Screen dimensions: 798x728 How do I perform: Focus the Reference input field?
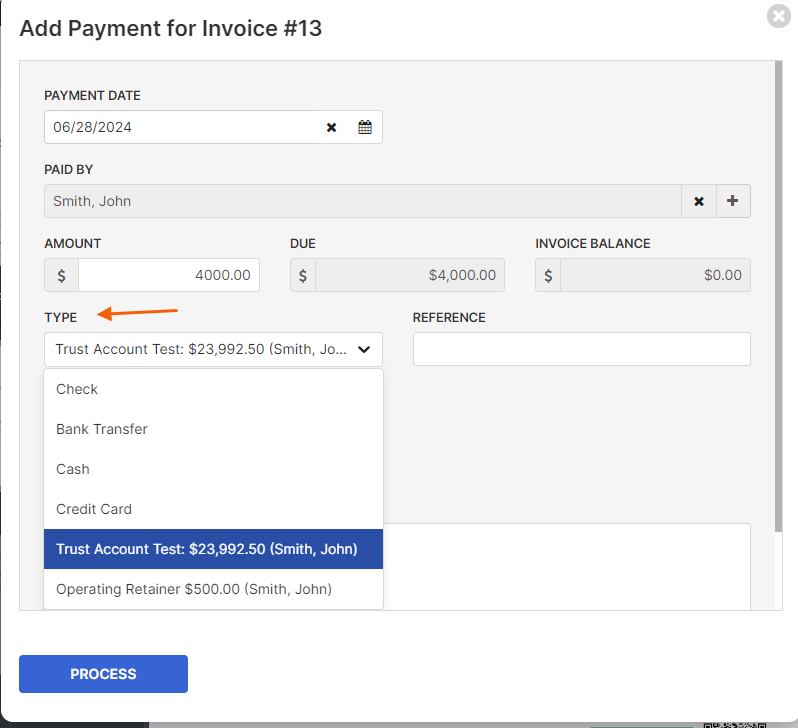[582, 349]
